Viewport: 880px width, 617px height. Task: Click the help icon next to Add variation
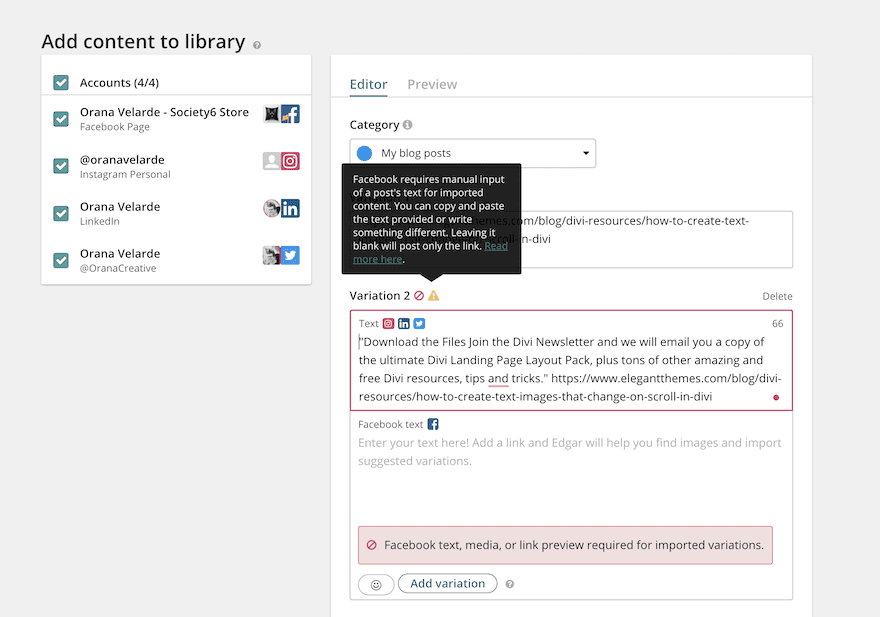(x=510, y=584)
